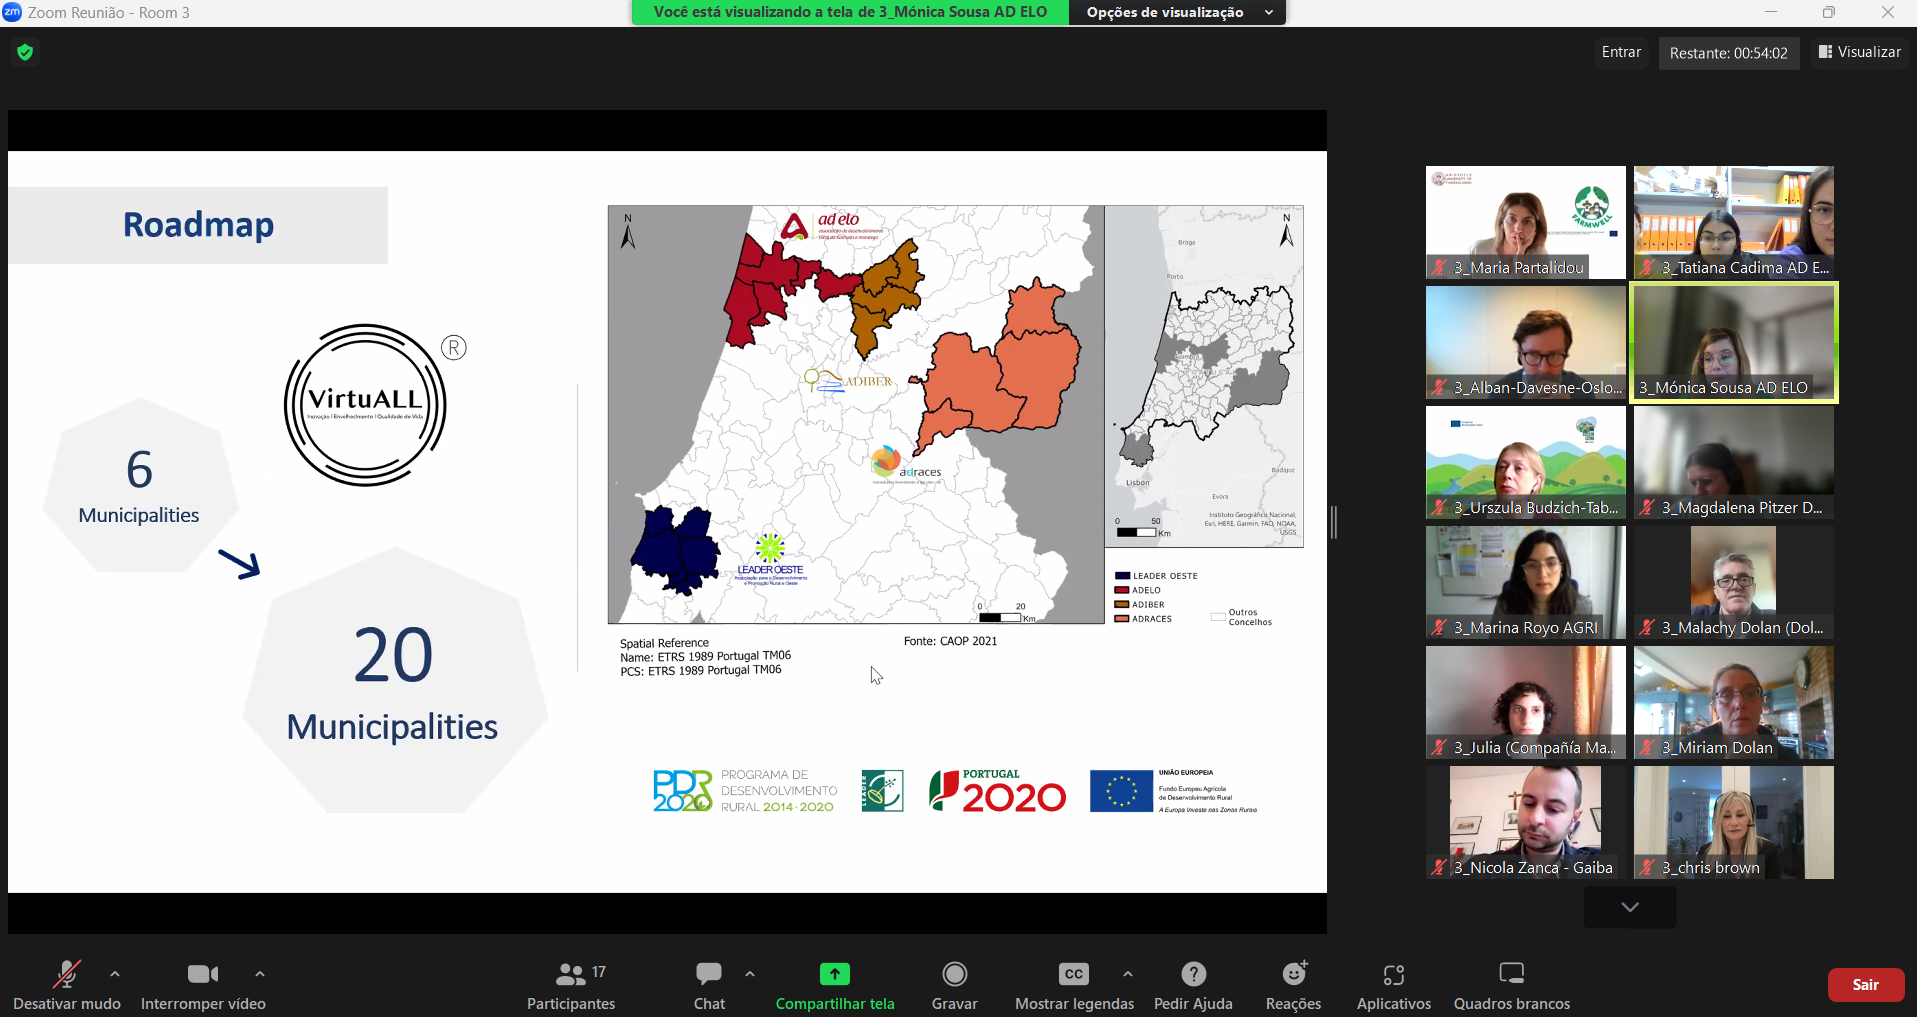Click the green security shield icon
Screen dimensions: 1917x1017
pyautogui.click(x=25, y=52)
